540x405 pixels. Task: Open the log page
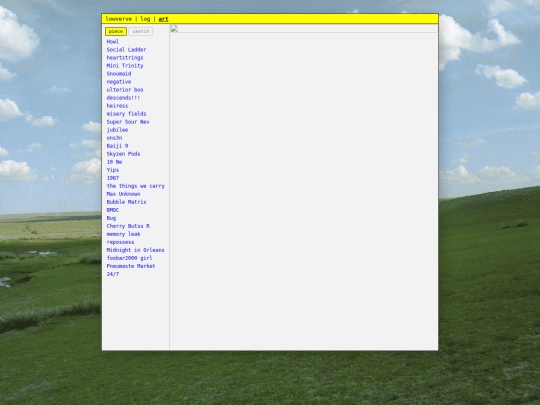coord(145,19)
